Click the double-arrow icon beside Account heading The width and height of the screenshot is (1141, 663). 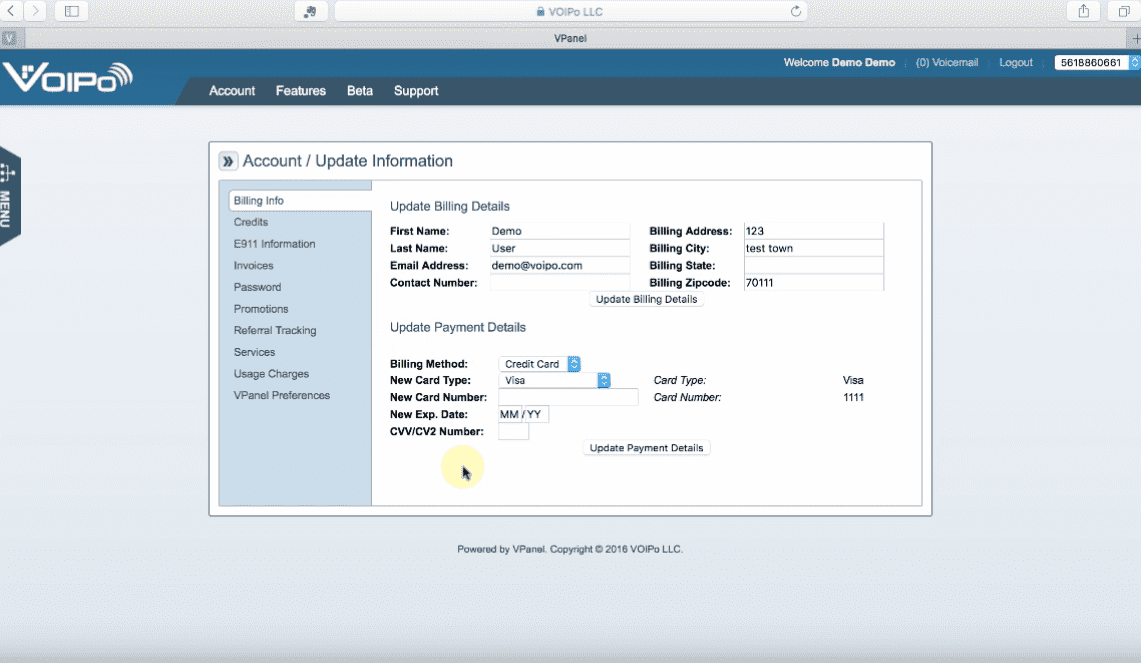(229, 162)
